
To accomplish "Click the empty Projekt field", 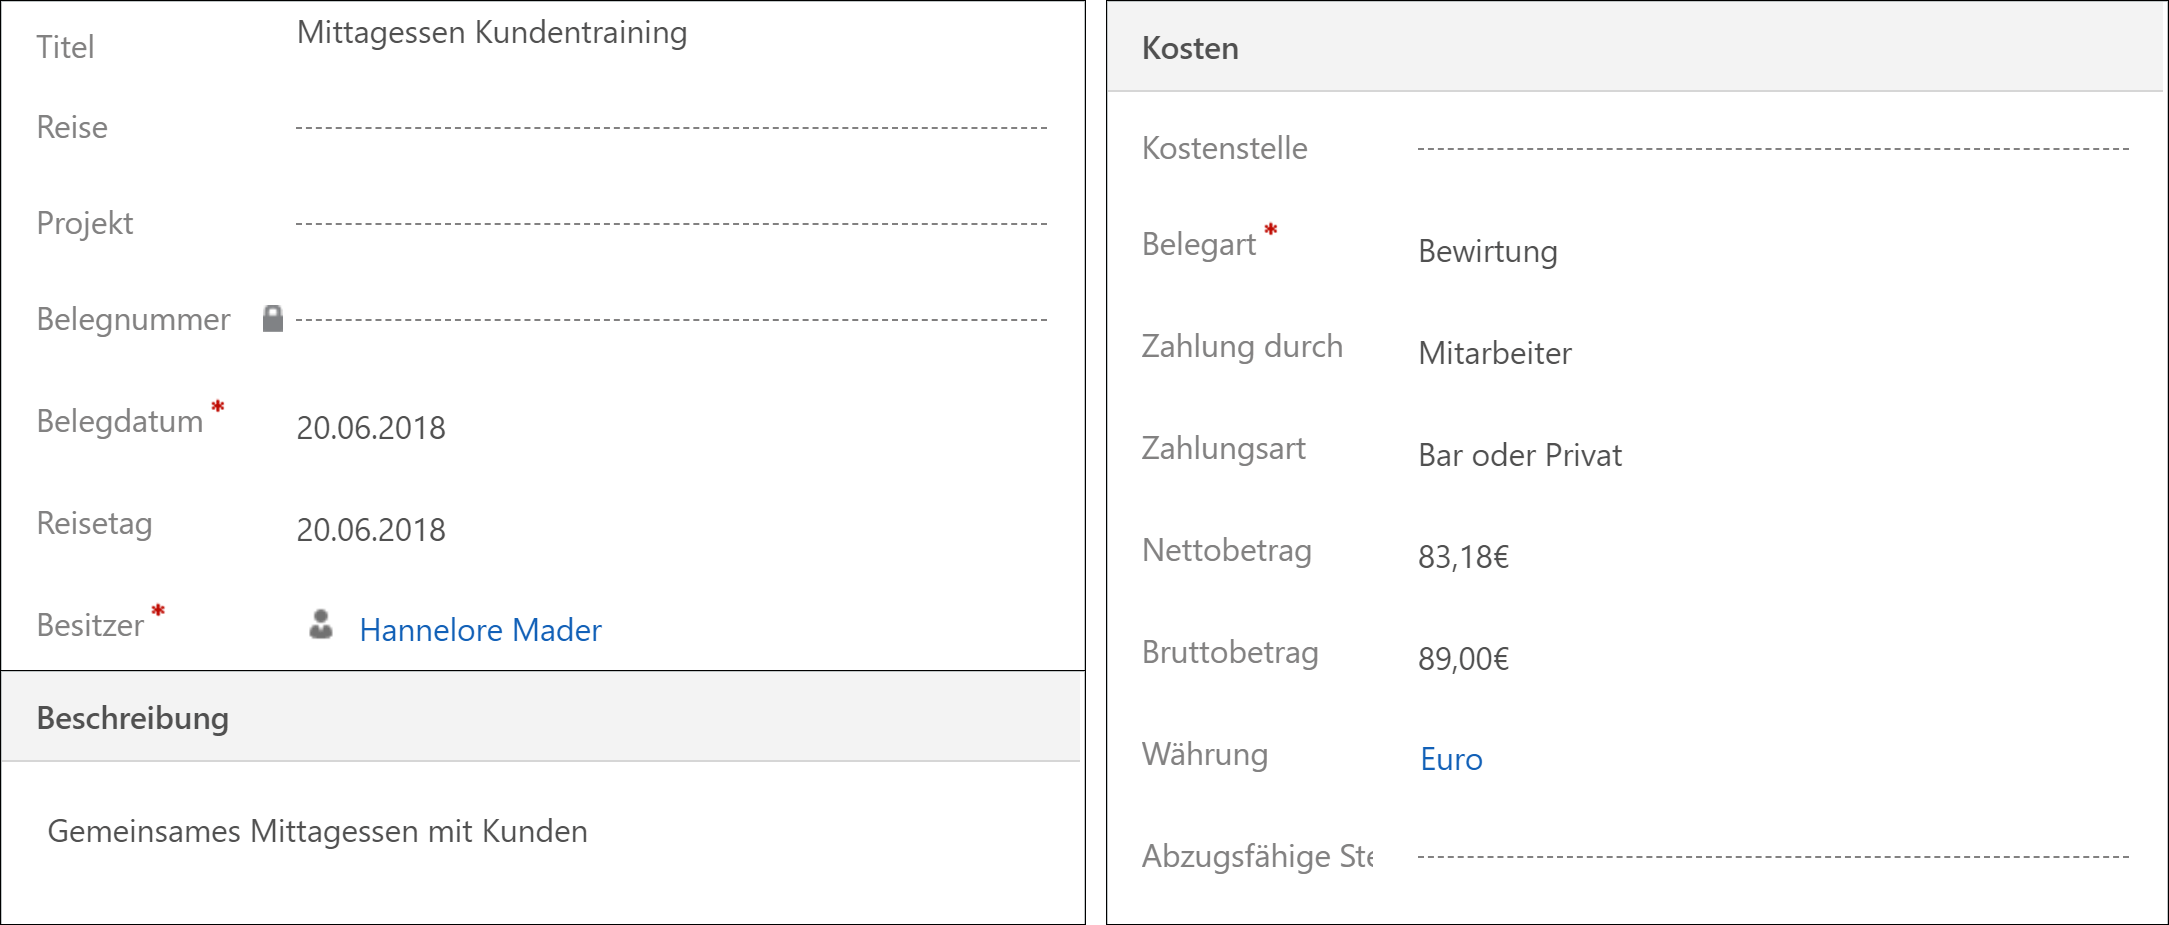I will click(670, 223).
